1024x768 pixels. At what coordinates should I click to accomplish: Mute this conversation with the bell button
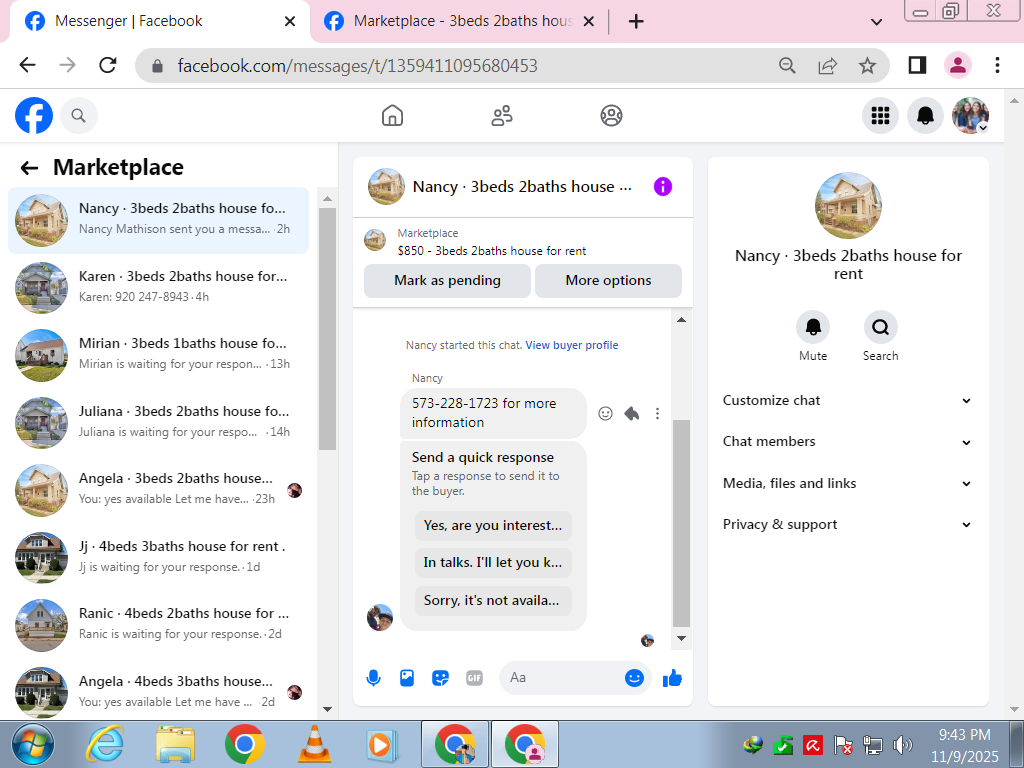click(813, 327)
